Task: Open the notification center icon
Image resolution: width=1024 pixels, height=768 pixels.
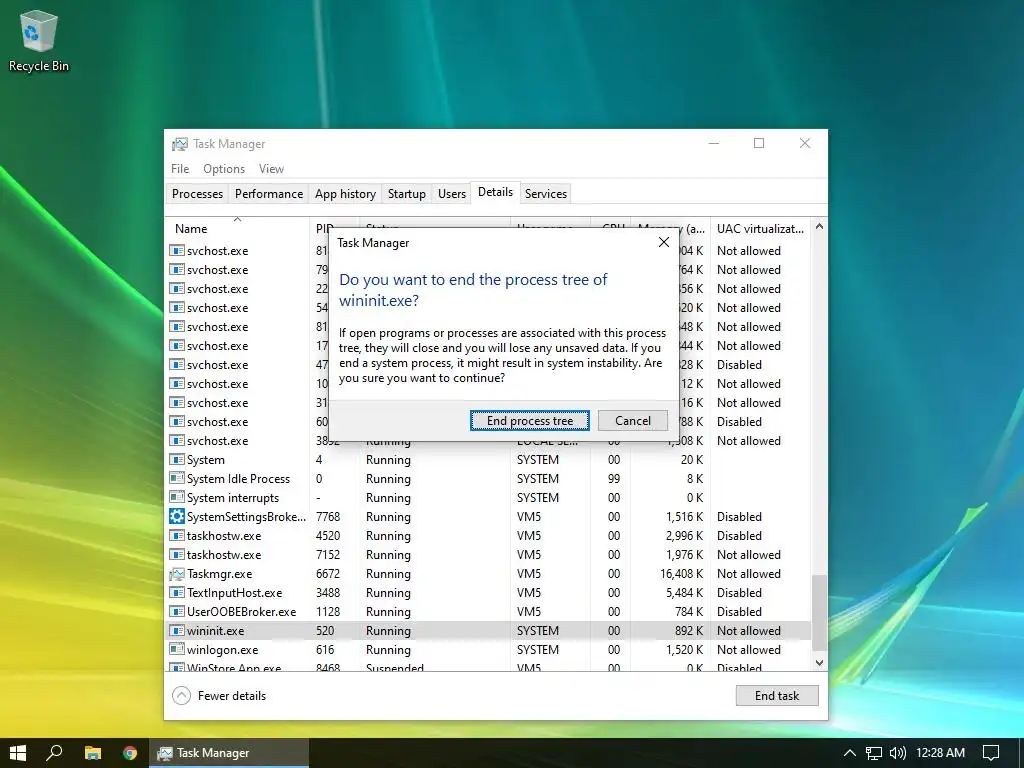Action: (991, 753)
